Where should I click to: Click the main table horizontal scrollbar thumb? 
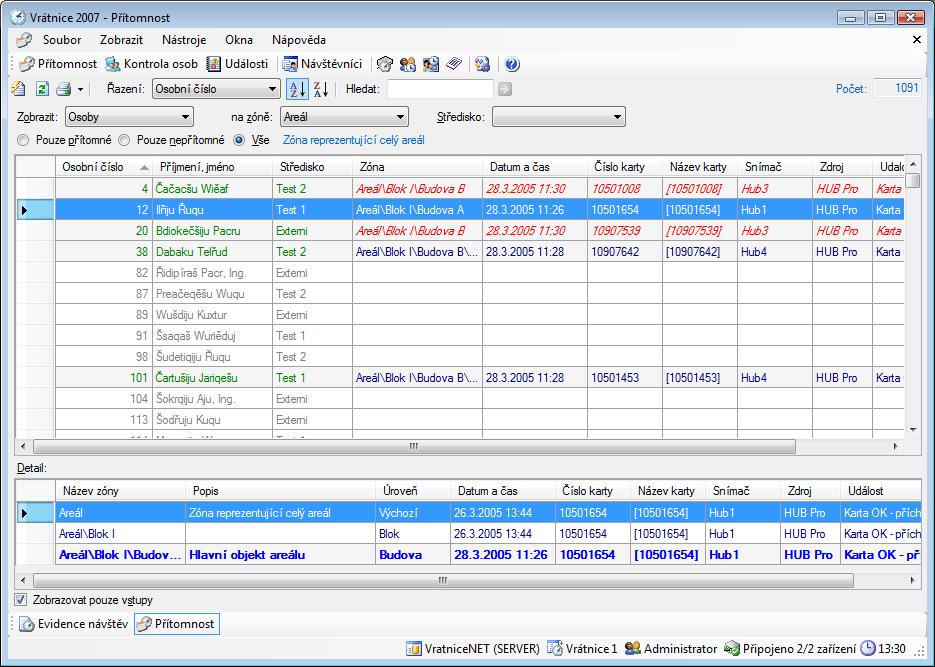click(x=414, y=446)
